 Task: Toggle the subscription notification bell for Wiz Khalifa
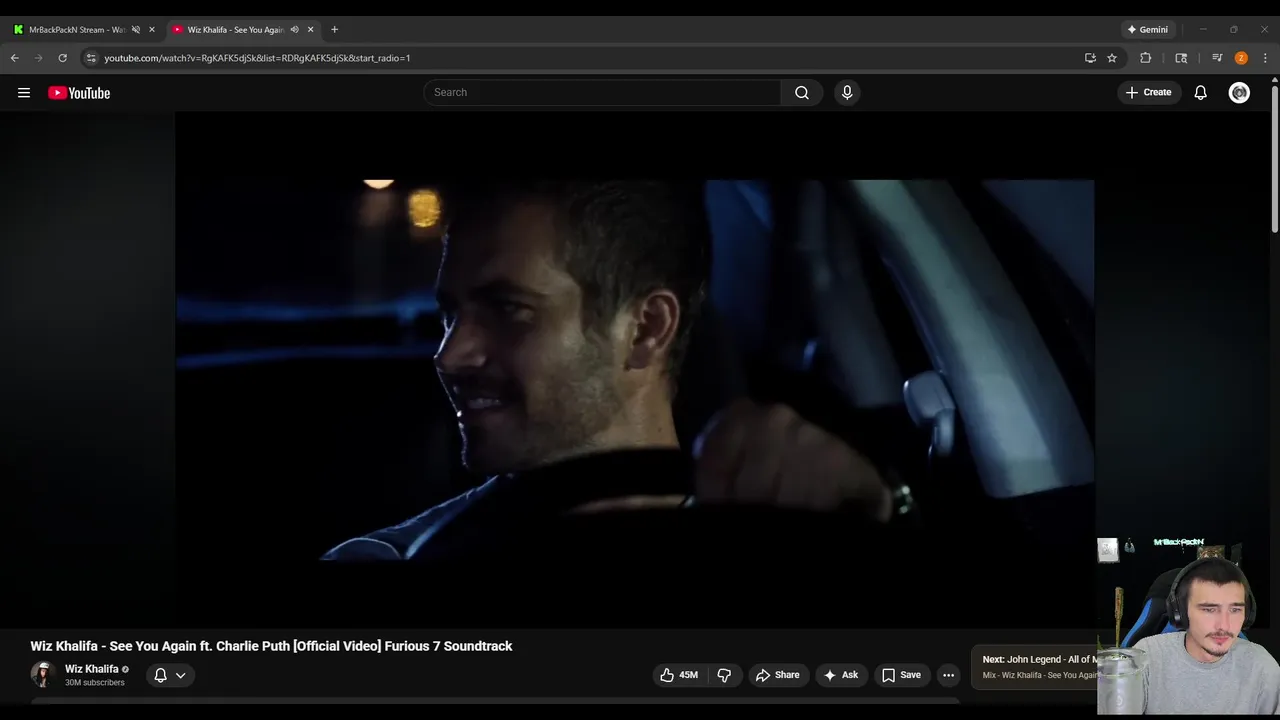tap(160, 675)
